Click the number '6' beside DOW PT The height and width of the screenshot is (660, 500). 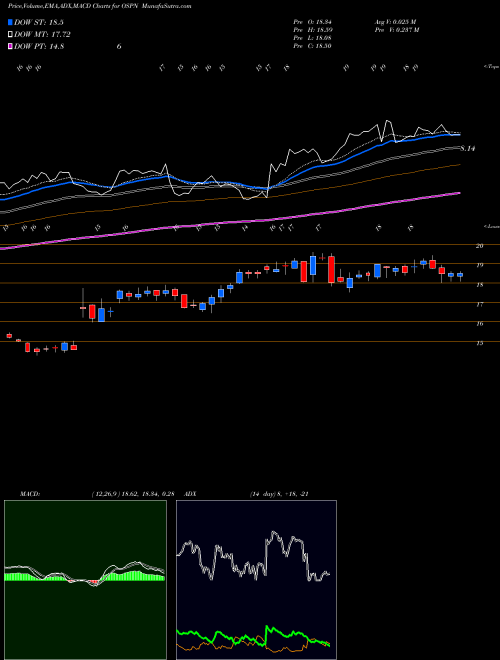click(119, 46)
